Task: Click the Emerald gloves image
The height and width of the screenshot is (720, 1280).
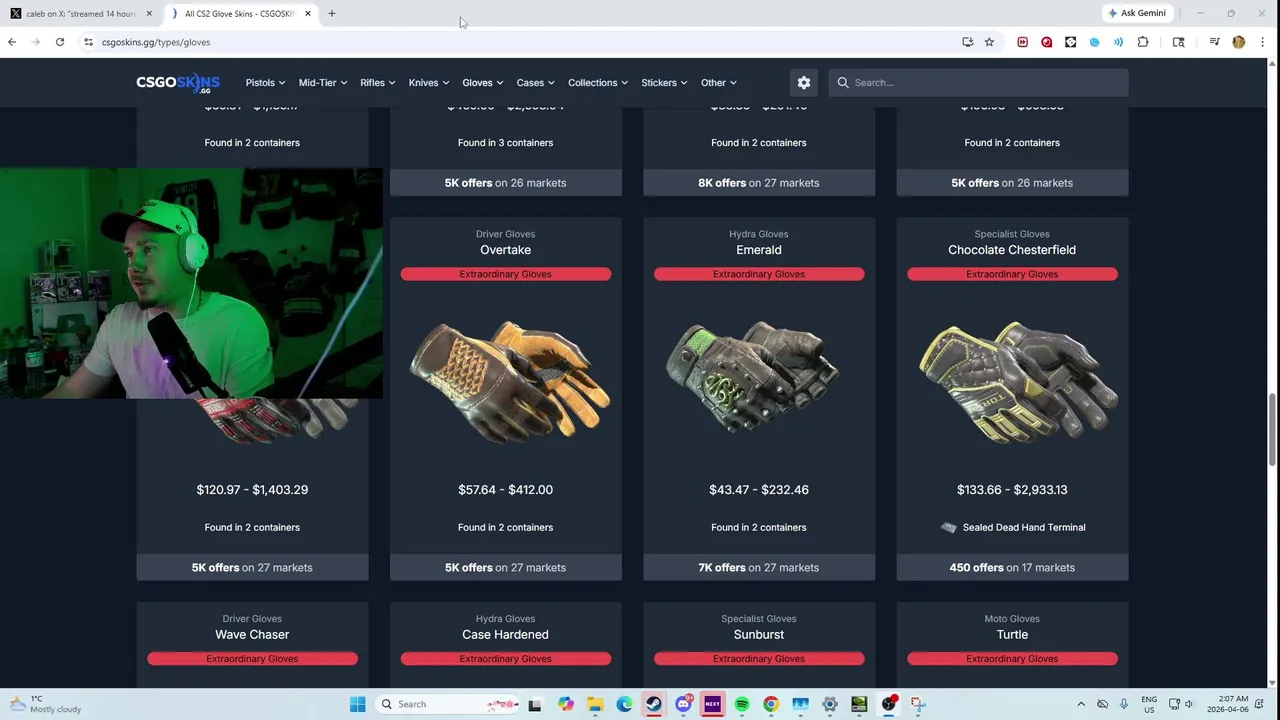Action: click(x=752, y=378)
